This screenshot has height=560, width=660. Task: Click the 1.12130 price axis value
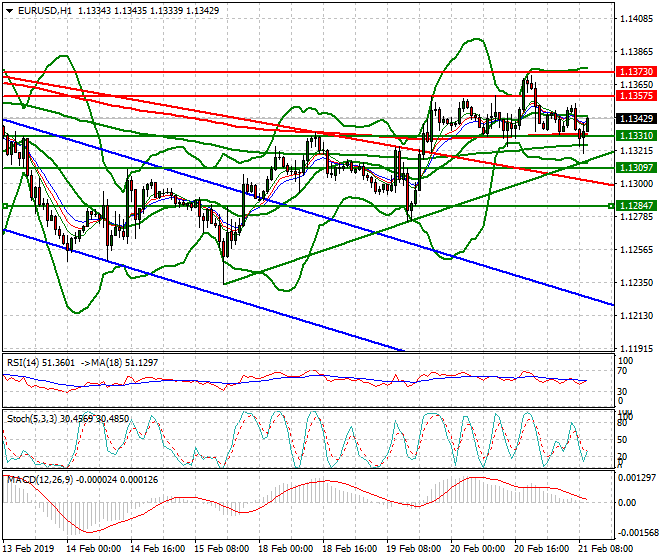click(636, 315)
